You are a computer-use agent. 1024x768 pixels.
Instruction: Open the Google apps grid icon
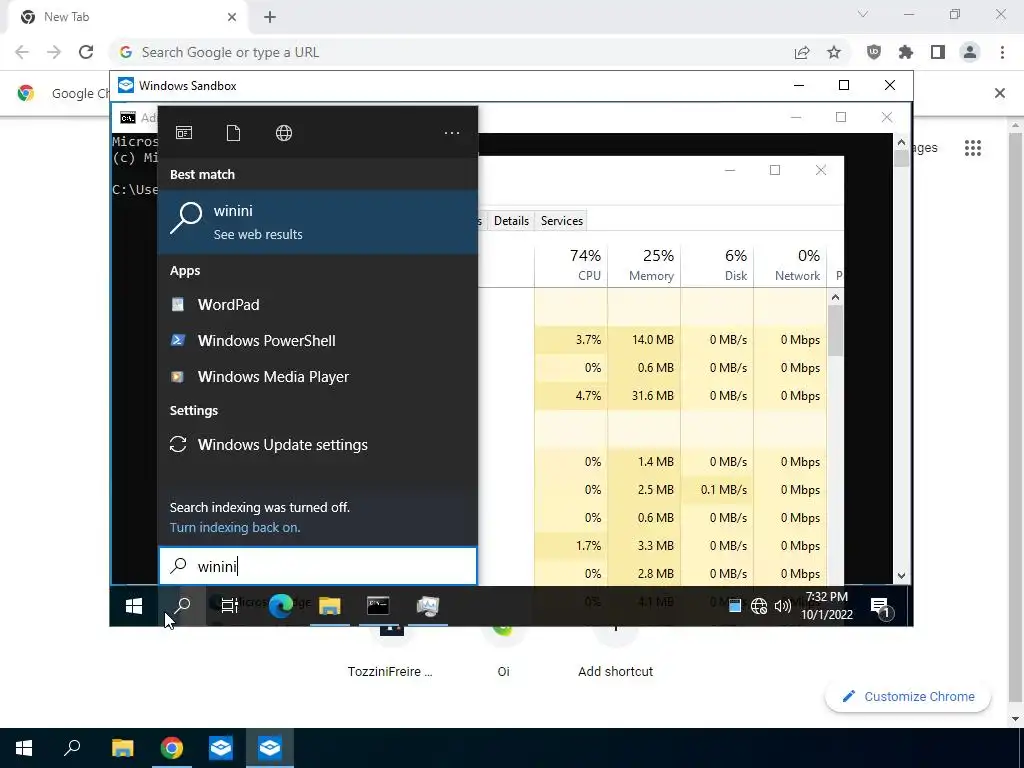point(973,148)
